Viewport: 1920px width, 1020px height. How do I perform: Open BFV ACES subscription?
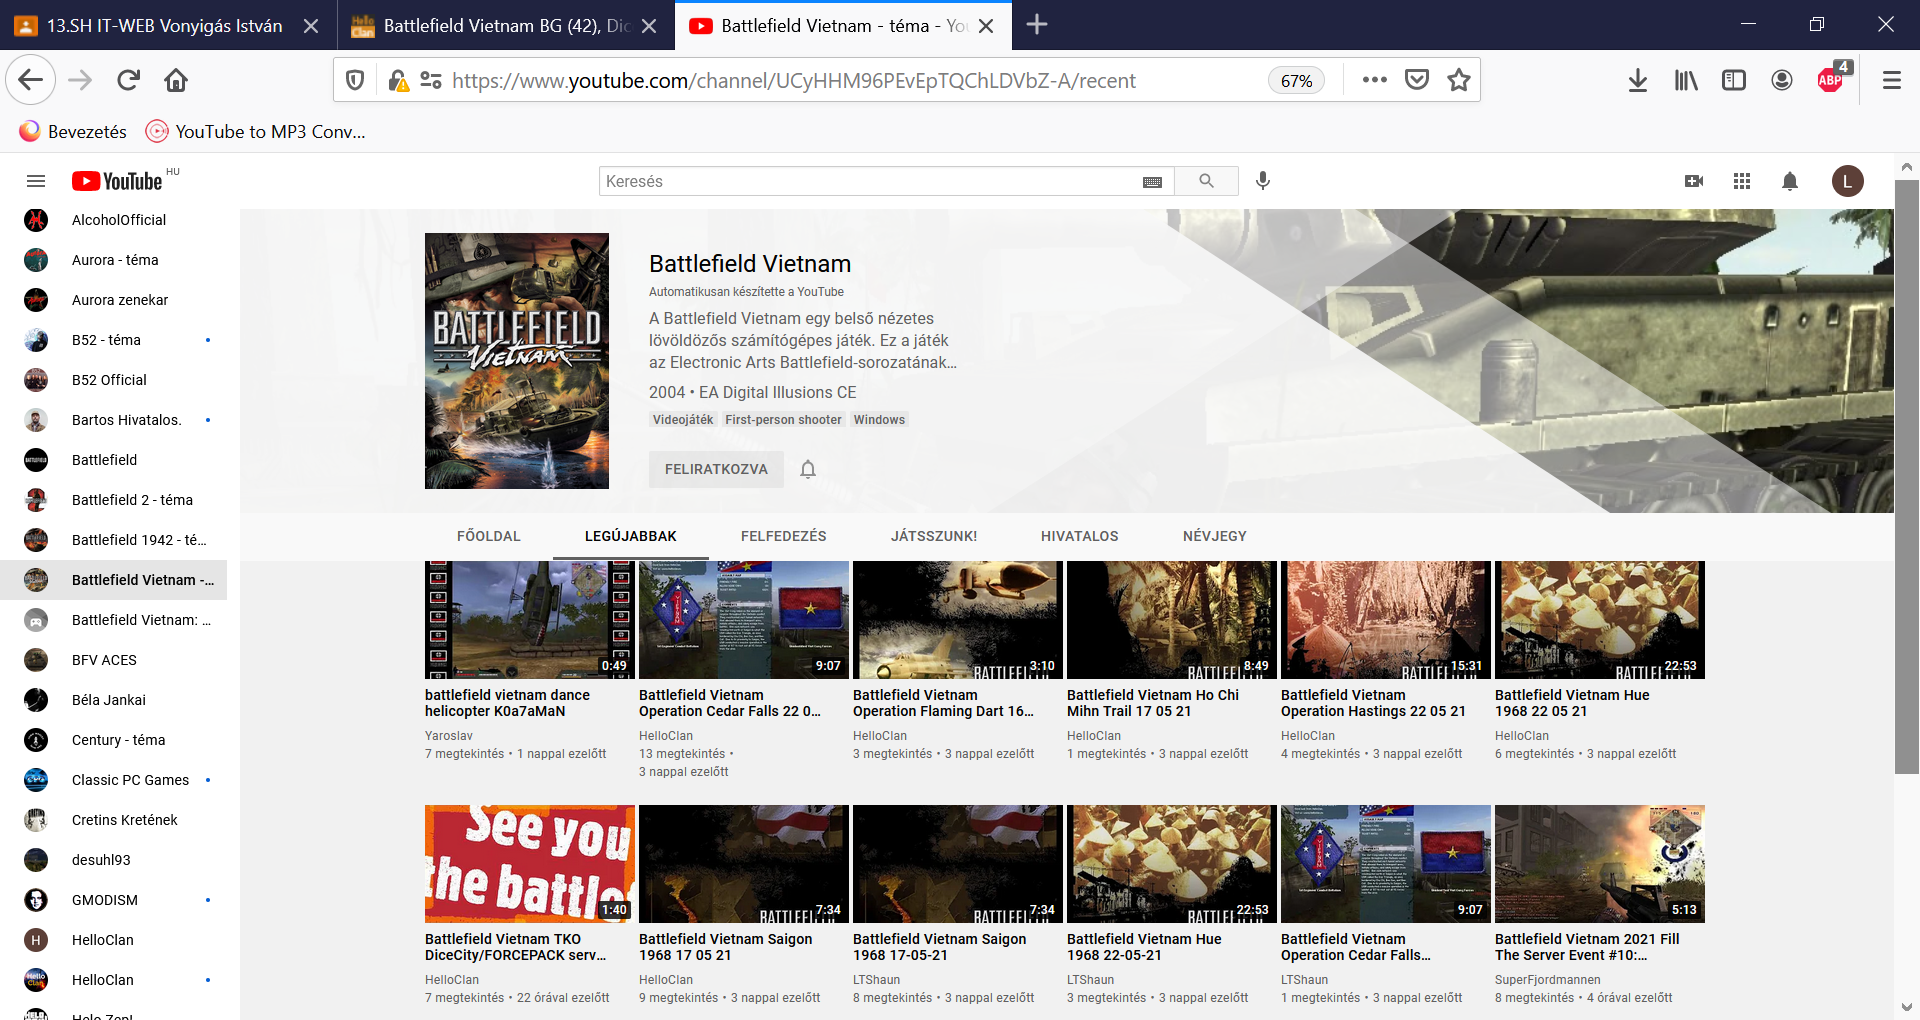113,660
